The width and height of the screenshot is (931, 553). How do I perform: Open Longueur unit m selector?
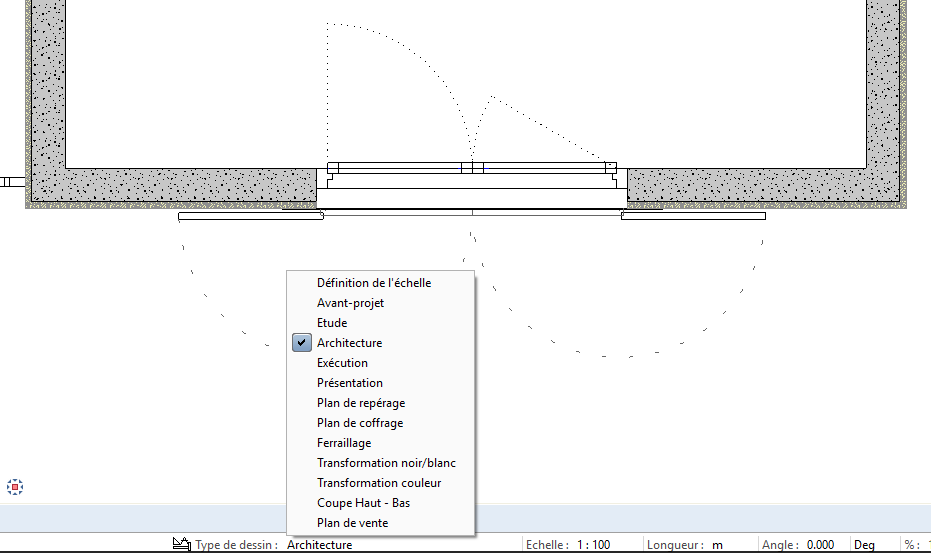coord(717,545)
